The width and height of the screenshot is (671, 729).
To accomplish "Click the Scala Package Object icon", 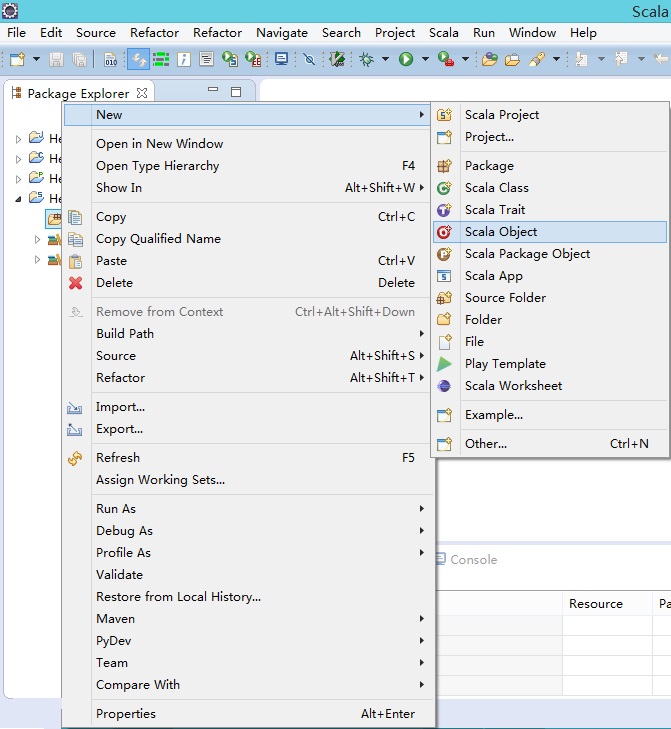I will (444, 254).
